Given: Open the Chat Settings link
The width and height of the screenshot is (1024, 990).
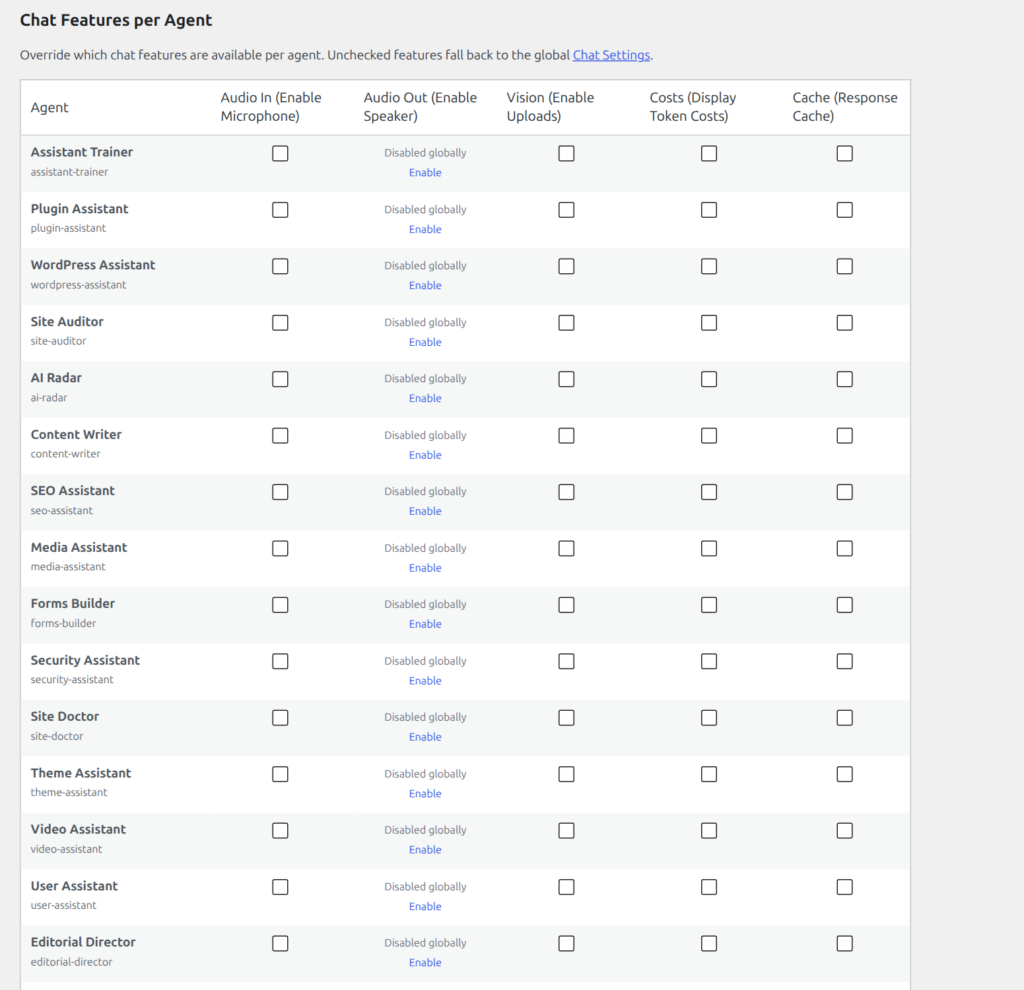Looking at the screenshot, I should click(x=611, y=55).
